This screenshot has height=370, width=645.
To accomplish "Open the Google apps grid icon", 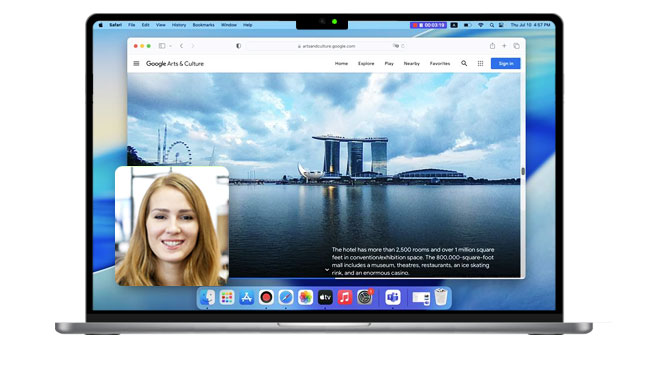I will coord(480,63).
